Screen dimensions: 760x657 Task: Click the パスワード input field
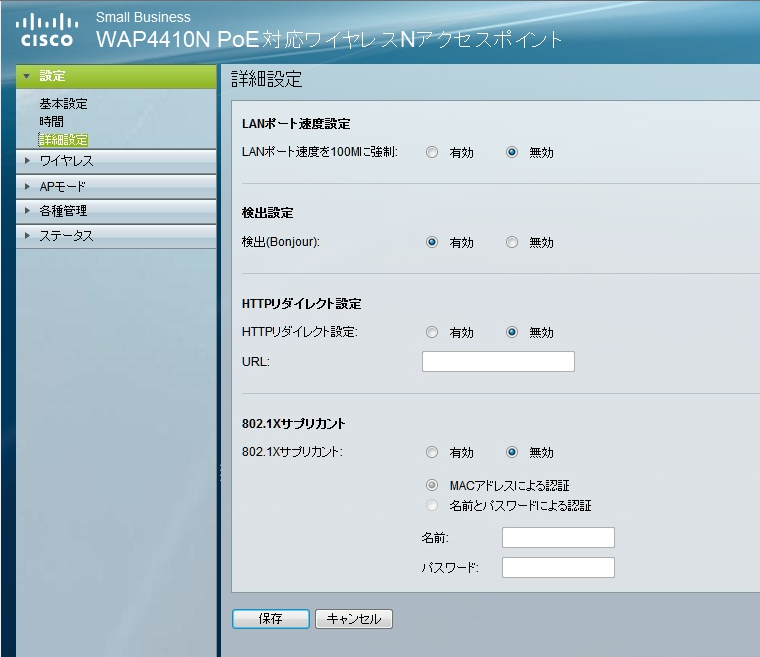click(x=558, y=567)
